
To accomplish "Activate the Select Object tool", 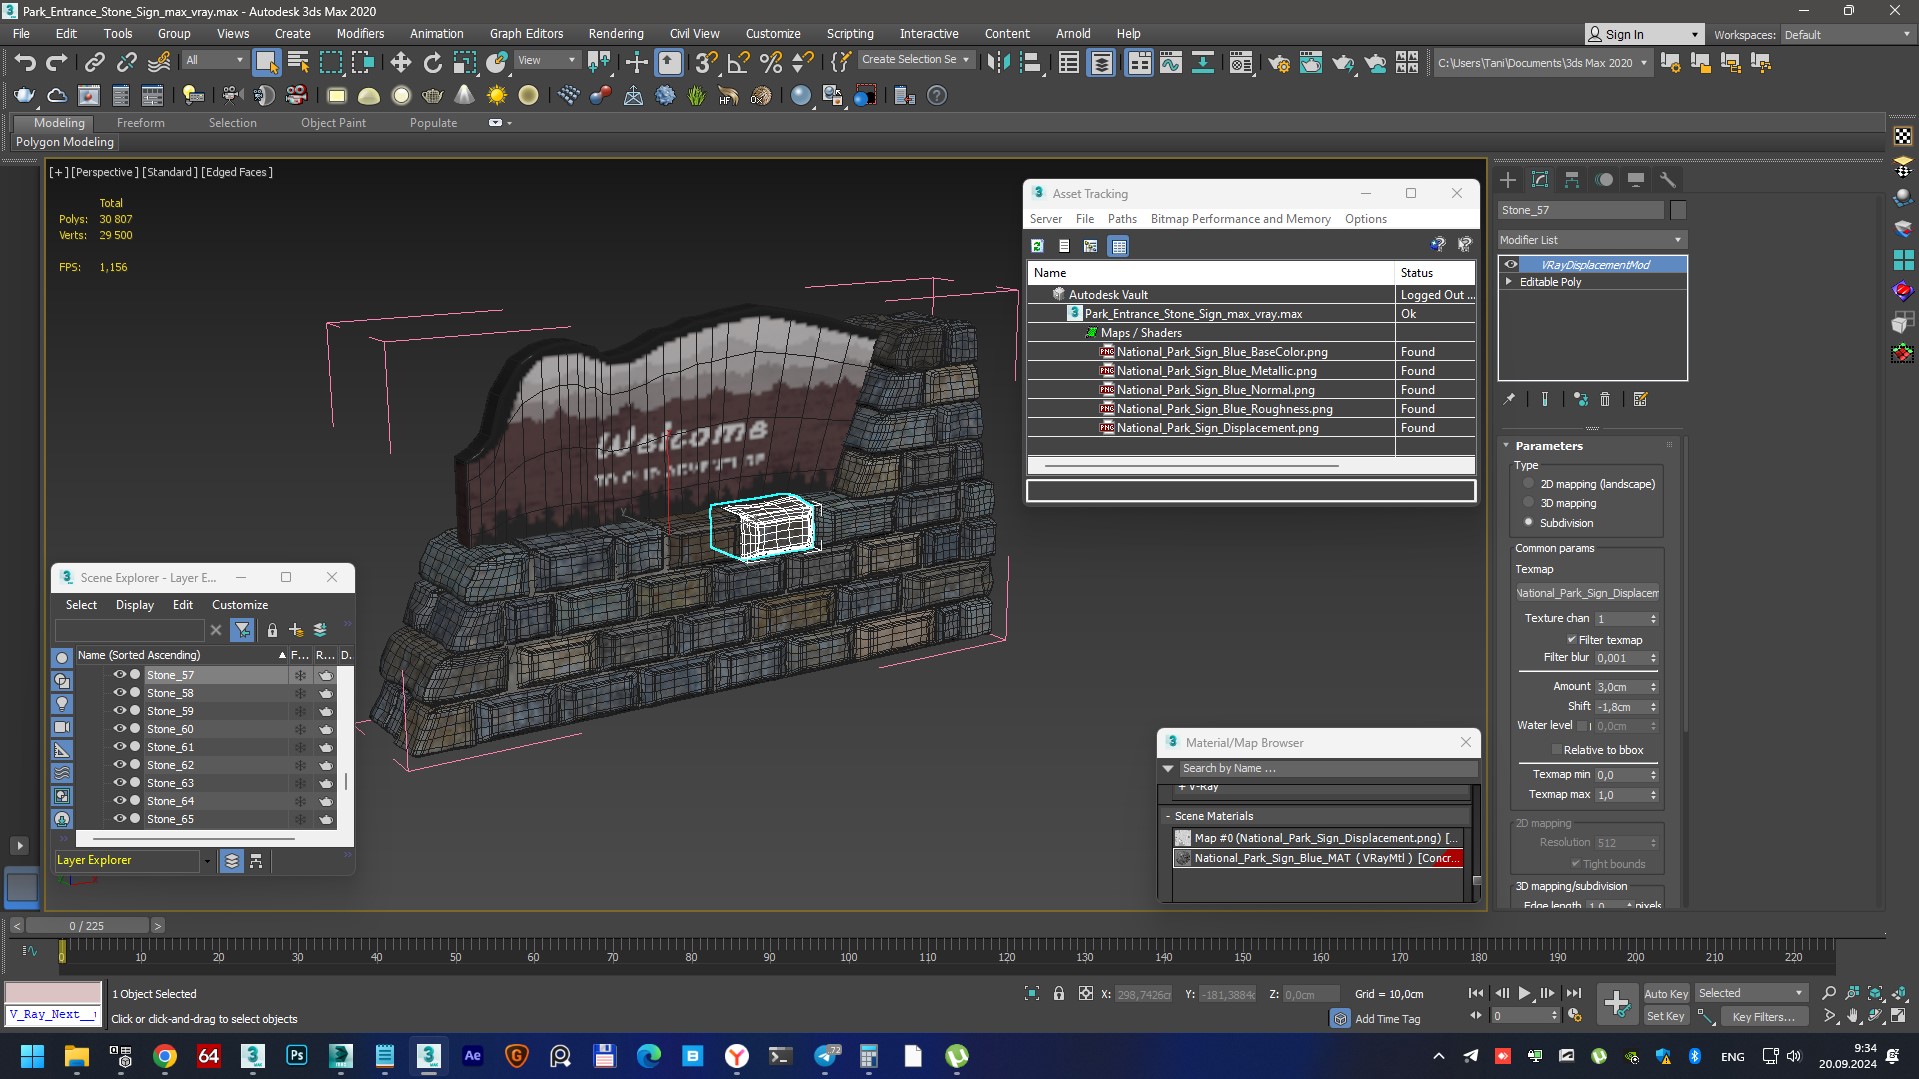I will coord(266,63).
